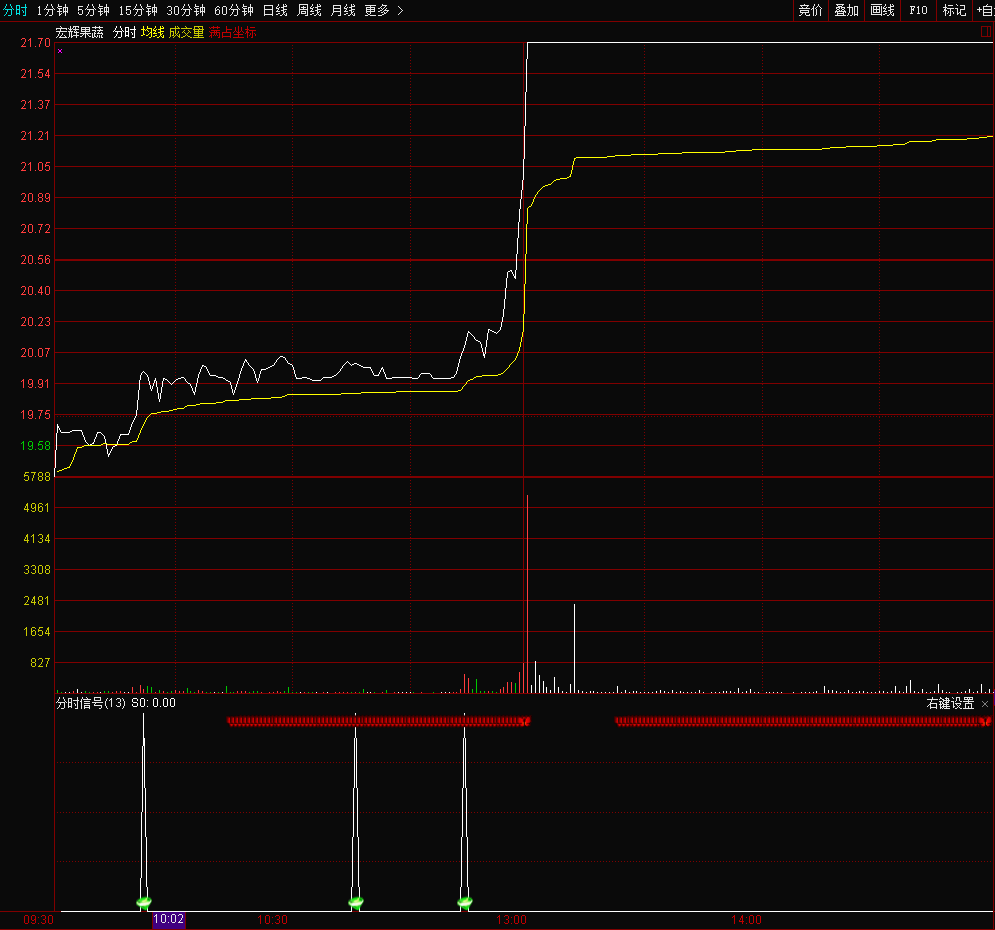The height and width of the screenshot is (930, 995).
Task: Open the 日线 daily chart
Action: 275,10
